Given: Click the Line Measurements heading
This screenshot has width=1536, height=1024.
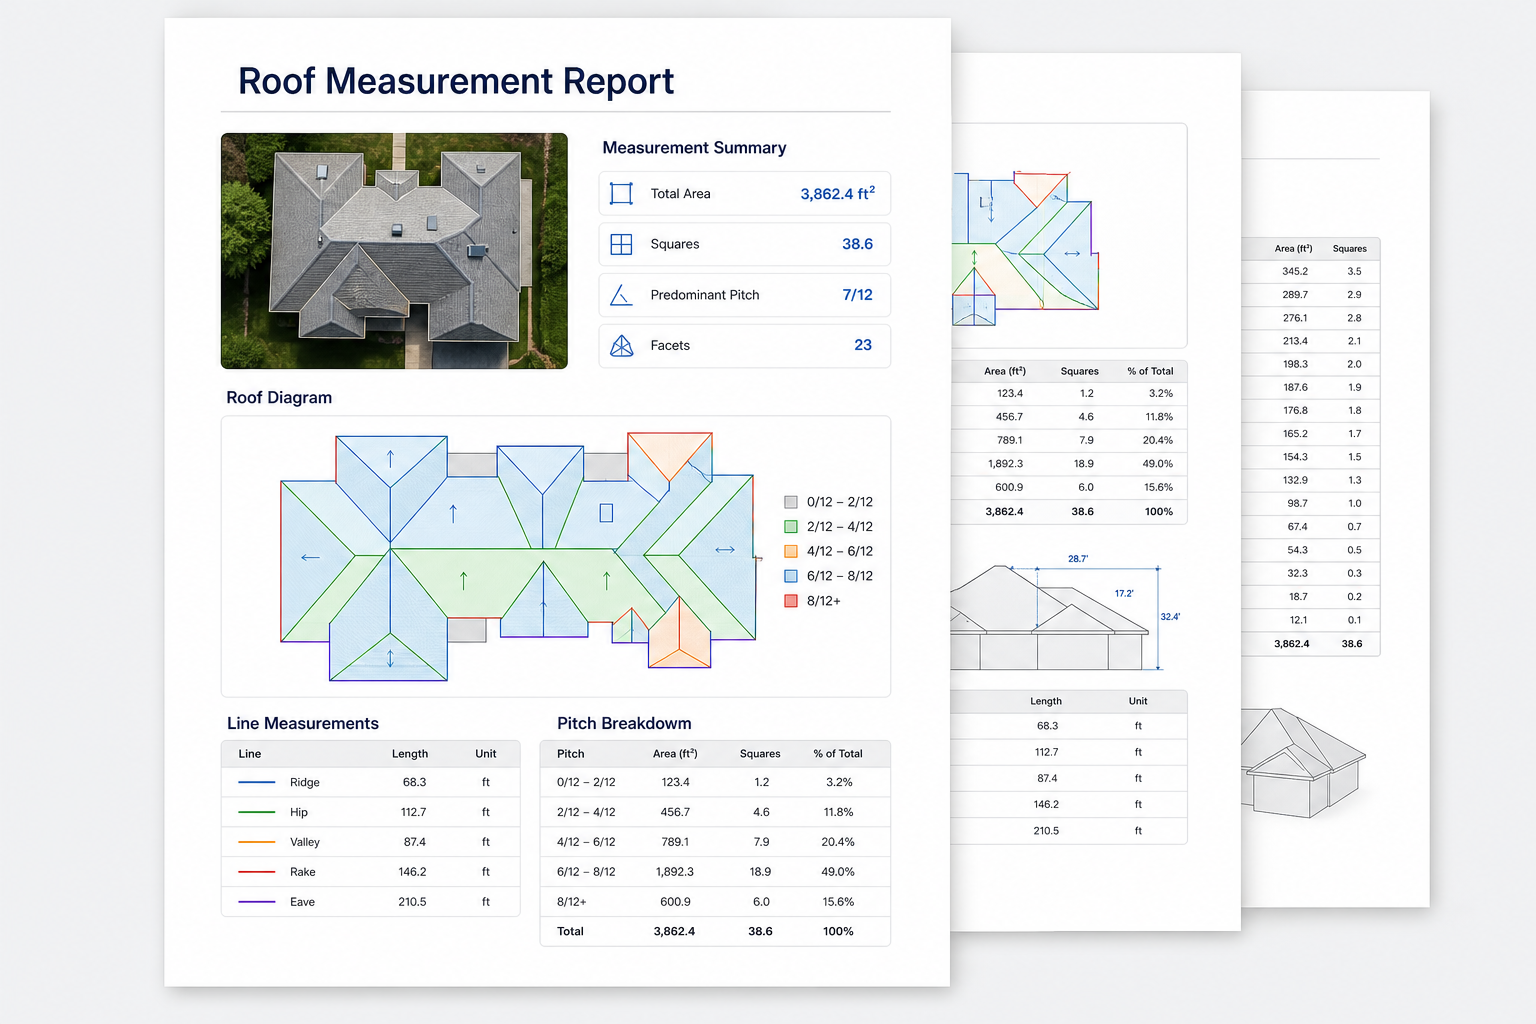Looking at the screenshot, I should [303, 724].
